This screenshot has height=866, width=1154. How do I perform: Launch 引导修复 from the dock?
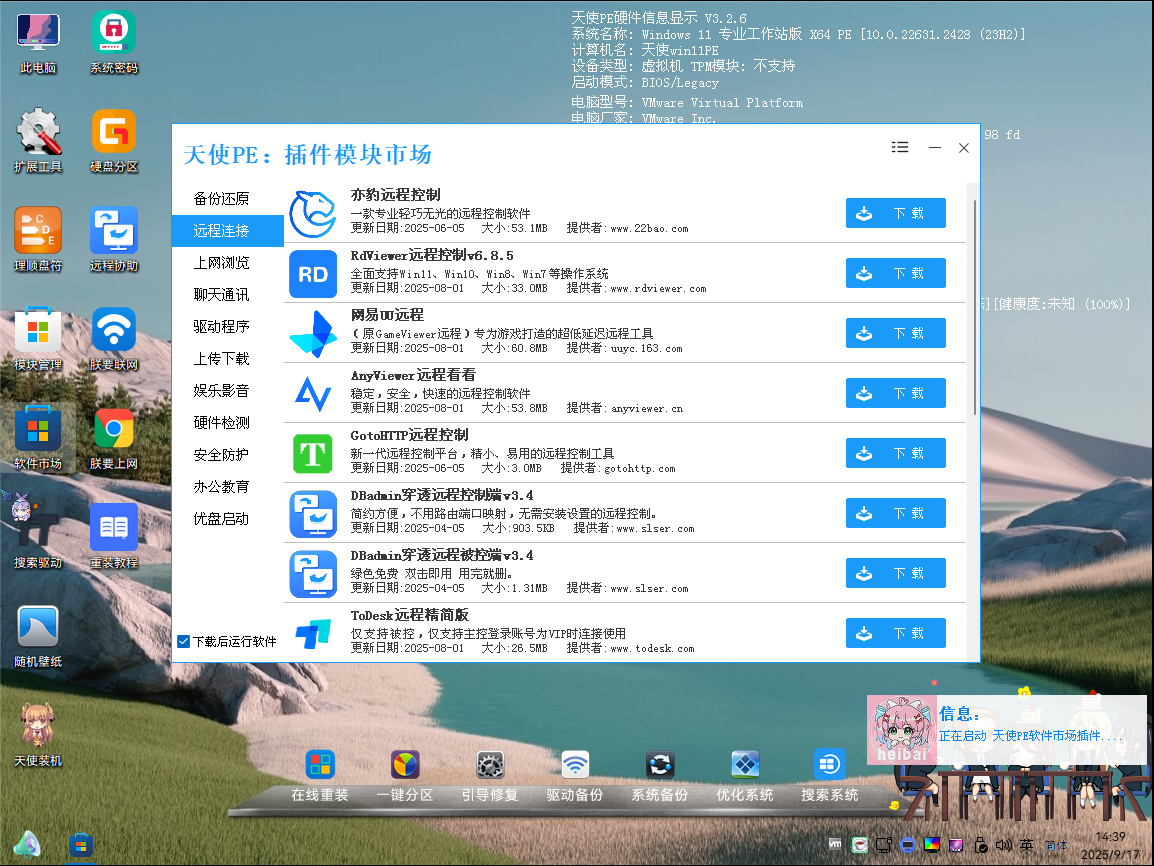pyautogui.click(x=490, y=776)
